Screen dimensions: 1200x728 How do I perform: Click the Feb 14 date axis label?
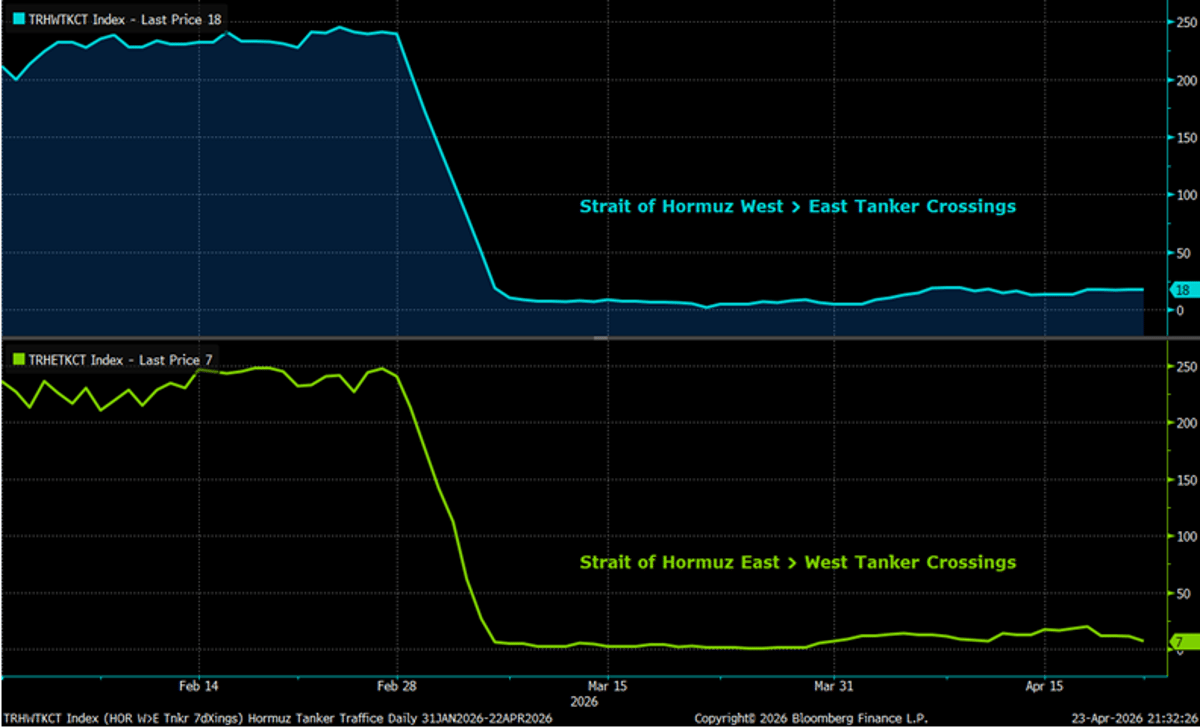click(x=198, y=687)
